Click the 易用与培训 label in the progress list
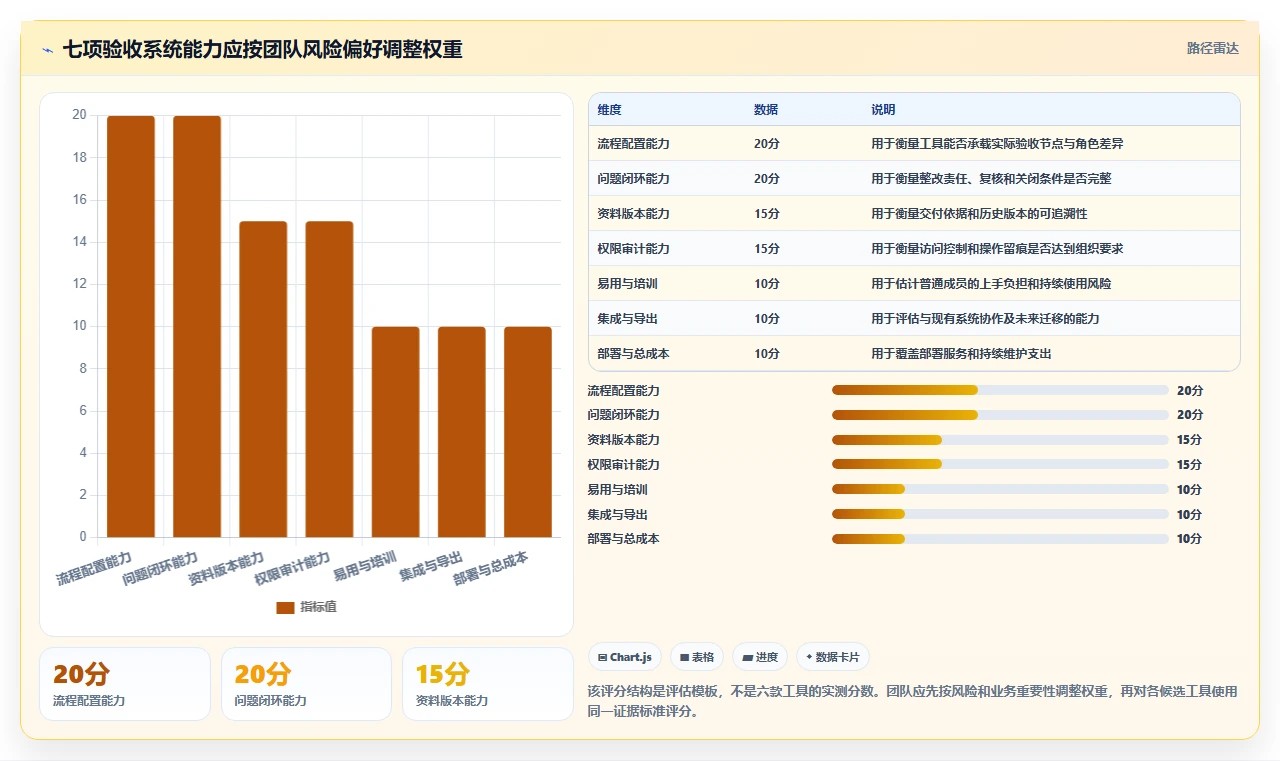The width and height of the screenshot is (1280, 761). click(618, 490)
